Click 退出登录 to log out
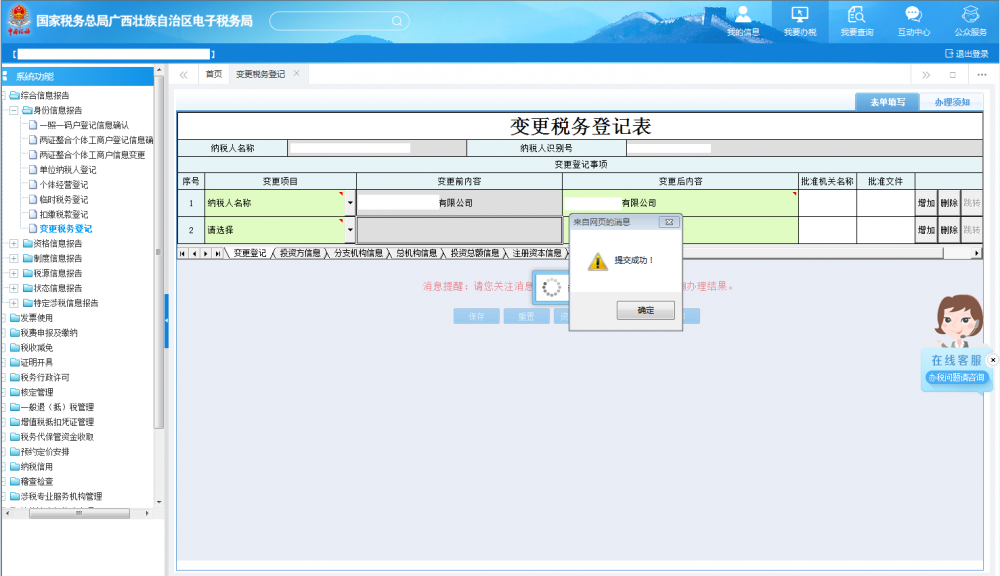The height and width of the screenshot is (576, 1000). coord(966,54)
